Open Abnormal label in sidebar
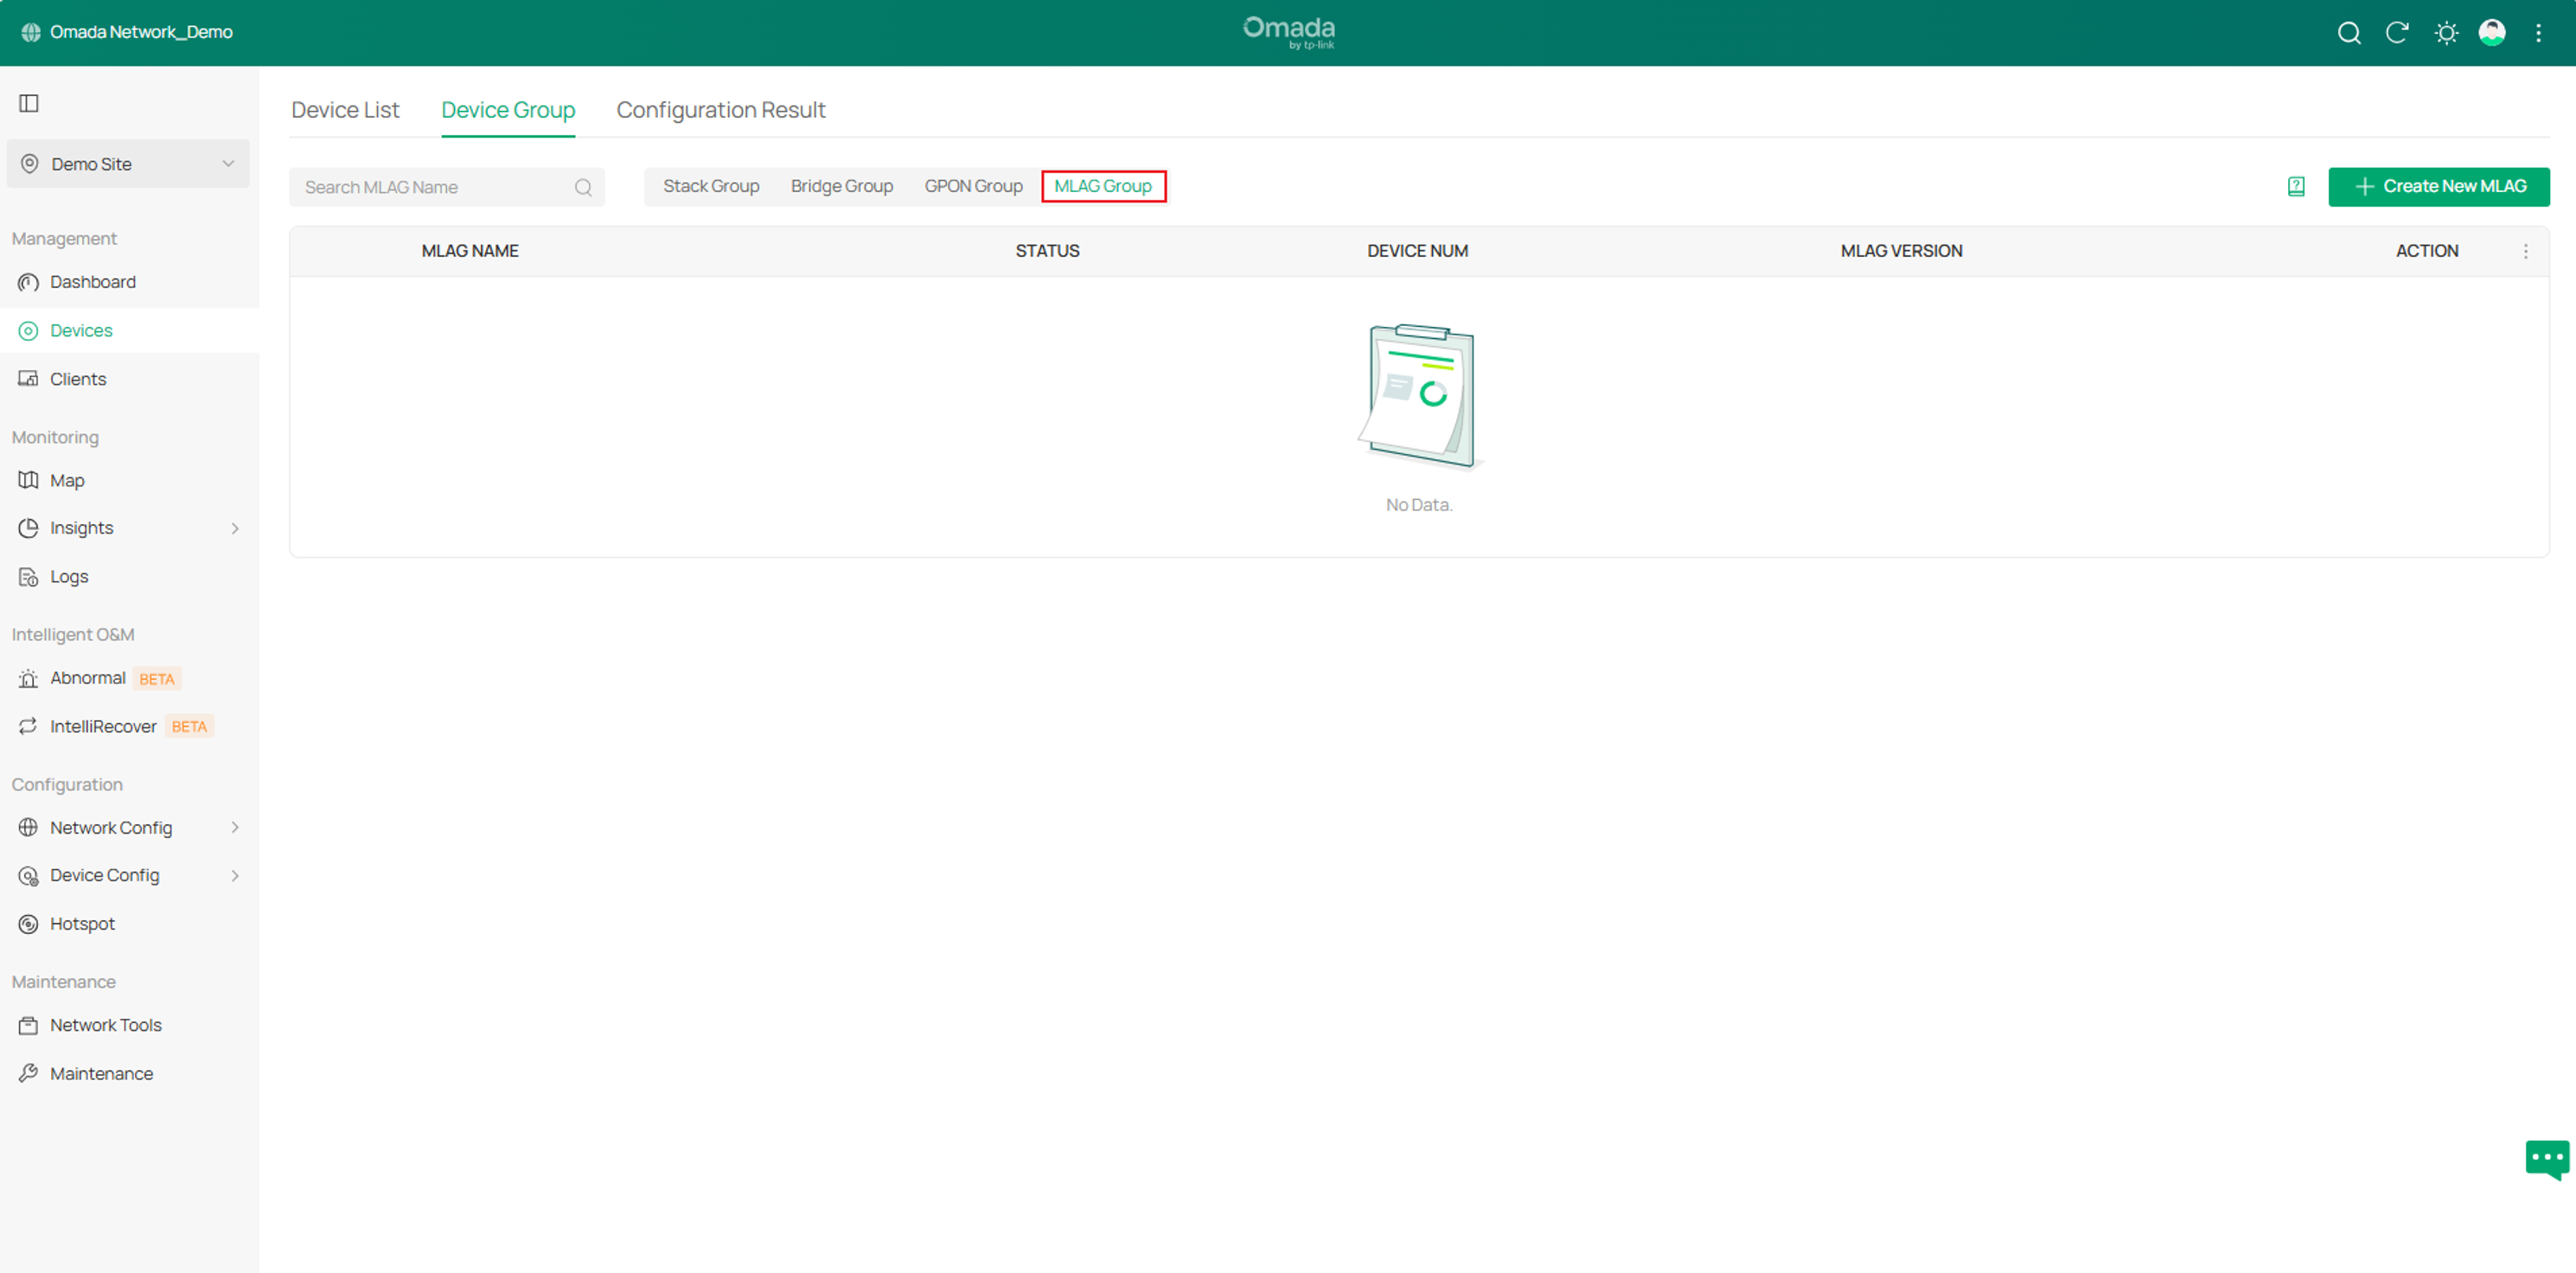The image size is (2576, 1273). click(88, 678)
